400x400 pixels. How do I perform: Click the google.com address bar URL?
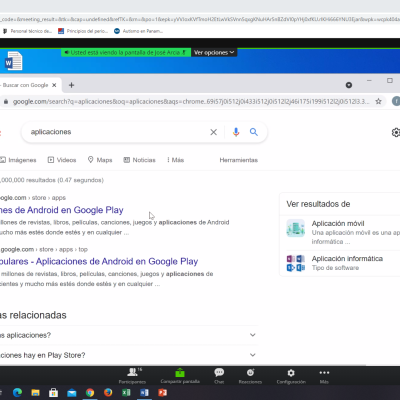(191, 102)
